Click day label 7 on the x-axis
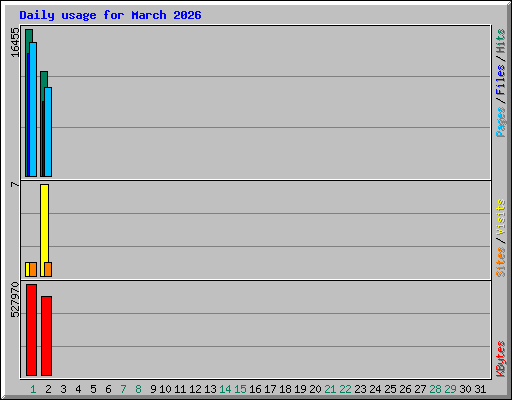Screen dimensions: 512x400 pyautogui.click(x=123, y=389)
